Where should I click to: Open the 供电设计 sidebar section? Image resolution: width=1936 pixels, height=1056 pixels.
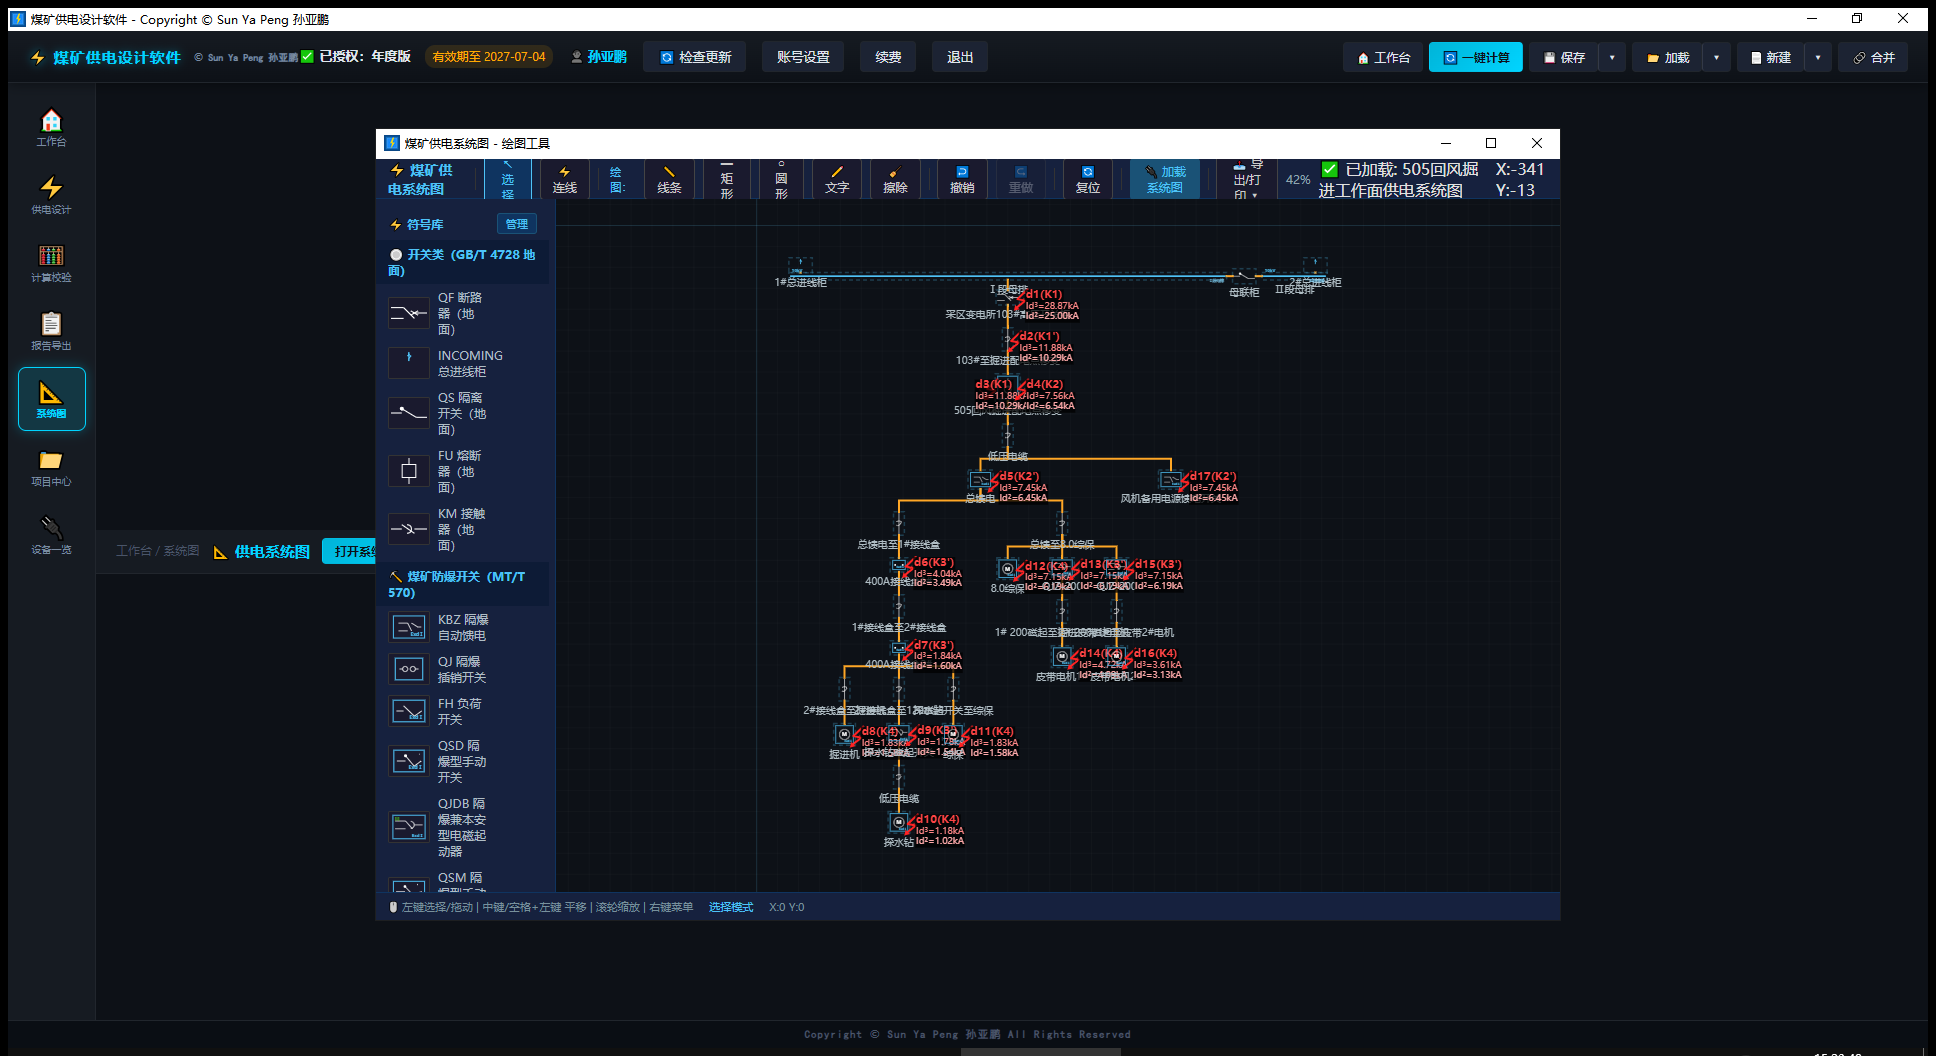tap(51, 195)
